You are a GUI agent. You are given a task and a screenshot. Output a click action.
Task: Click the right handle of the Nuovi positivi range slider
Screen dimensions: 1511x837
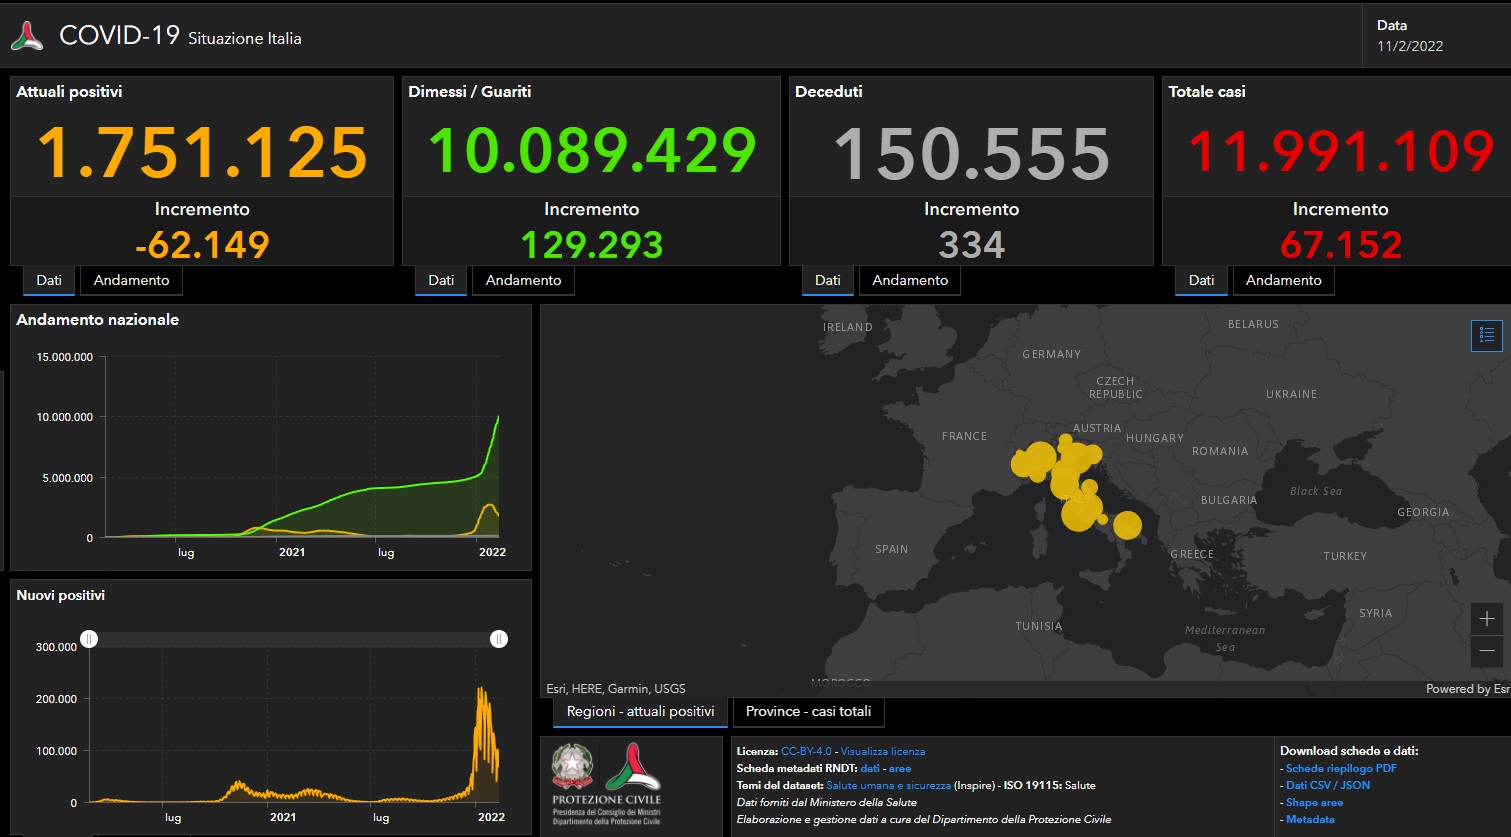(x=498, y=639)
